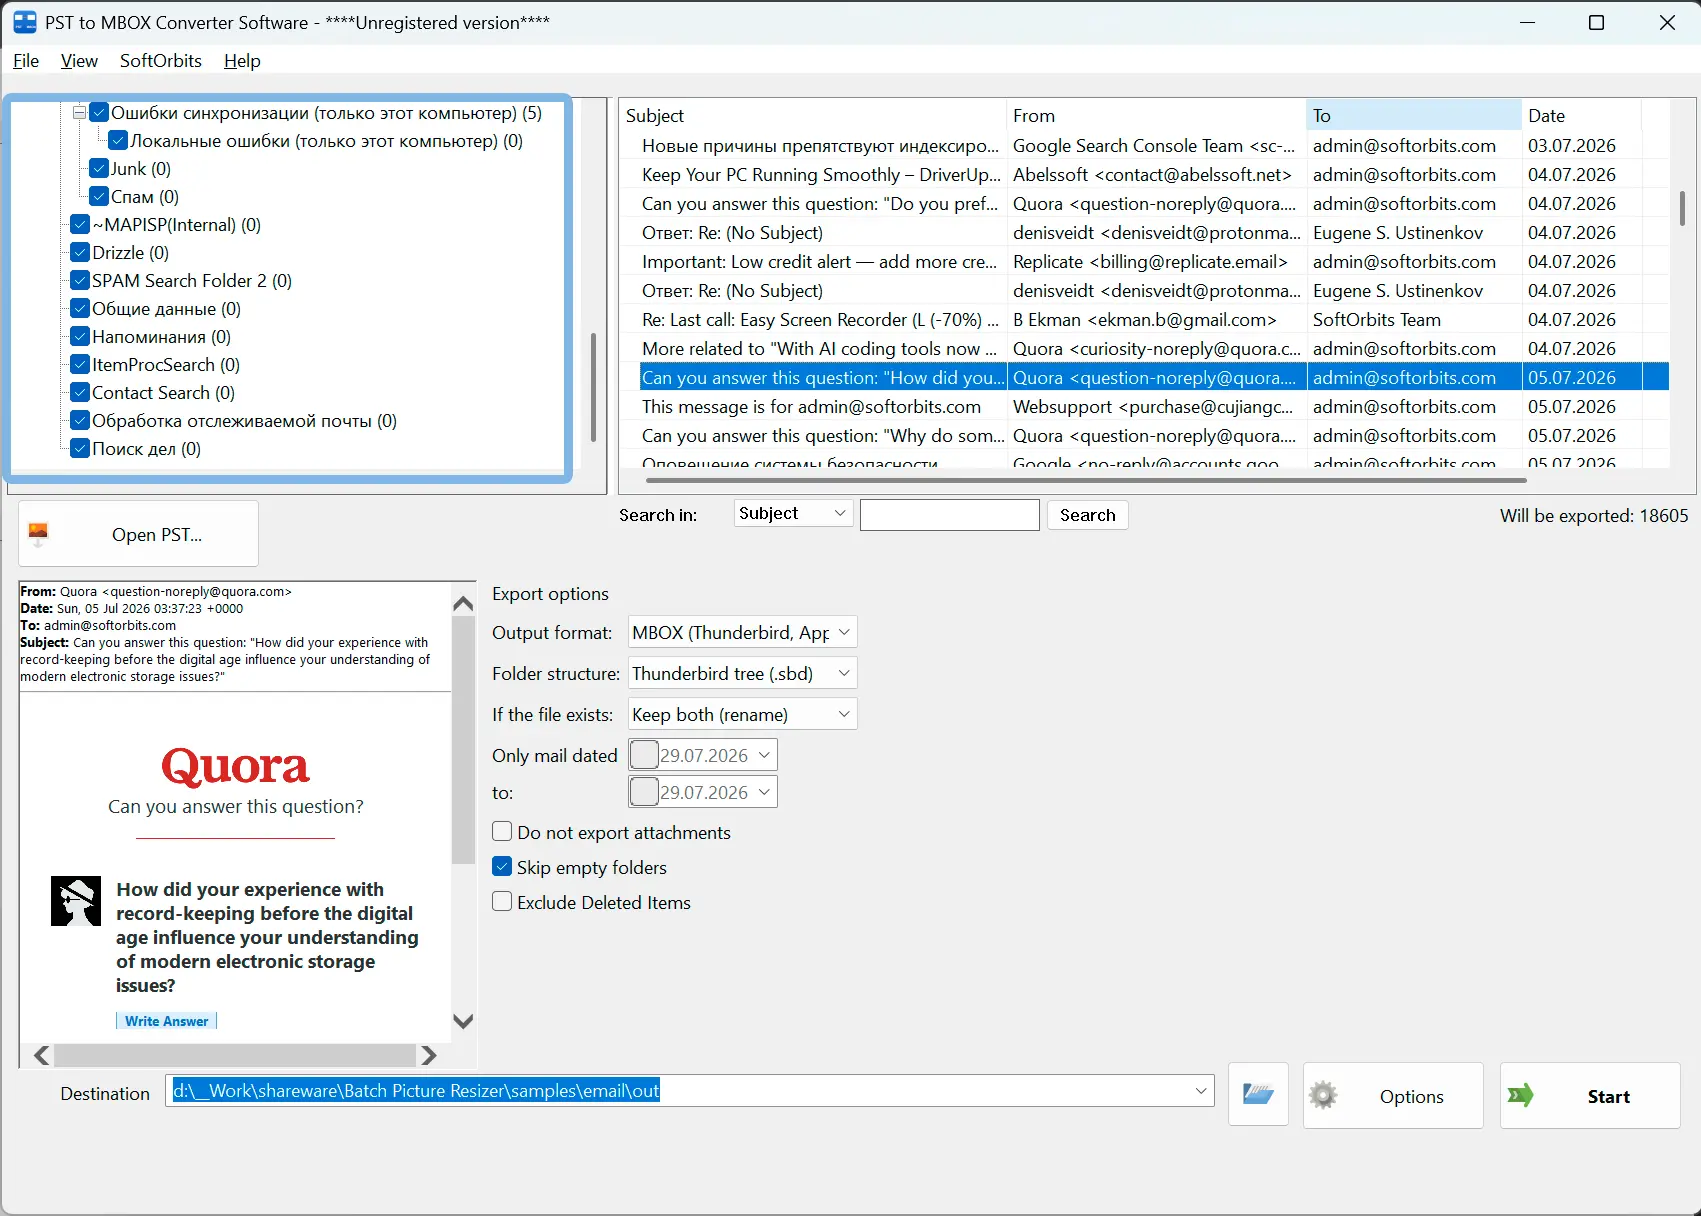Click the Options button label
1701x1216 pixels.
pos(1412,1097)
